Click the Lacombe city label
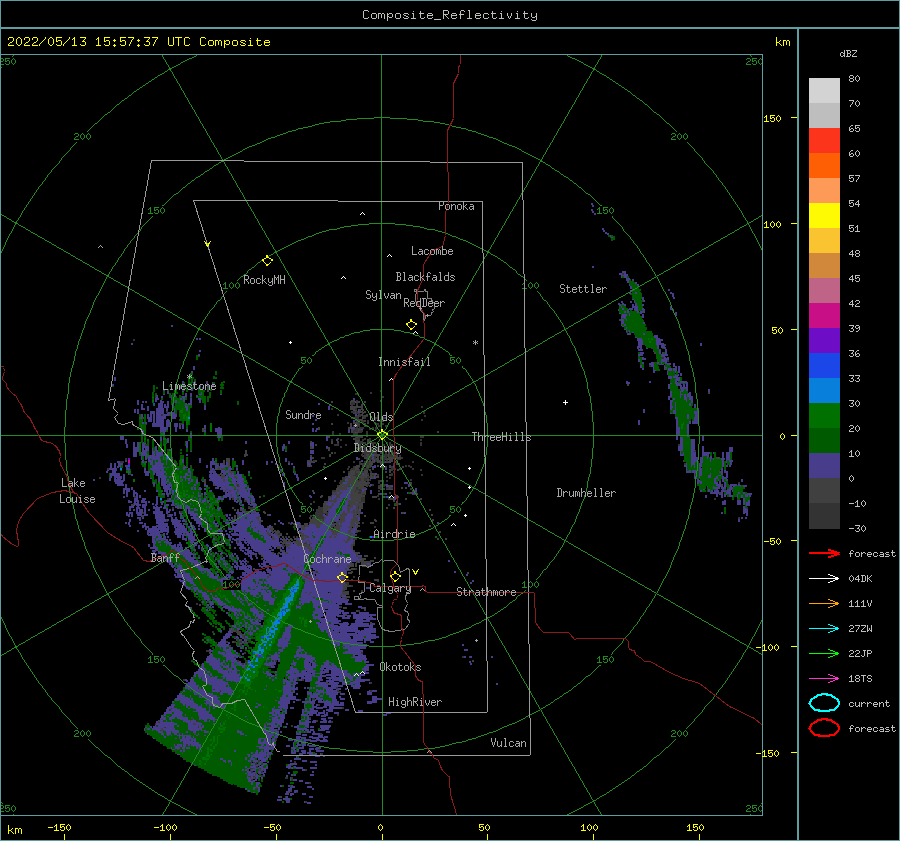900x841 pixels. (x=432, y=251)
